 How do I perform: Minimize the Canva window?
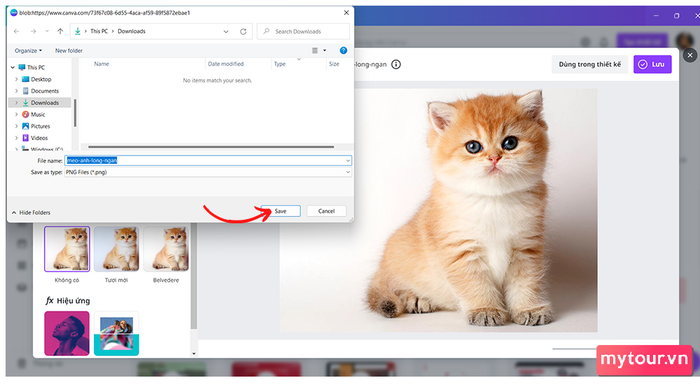(656, 16)
